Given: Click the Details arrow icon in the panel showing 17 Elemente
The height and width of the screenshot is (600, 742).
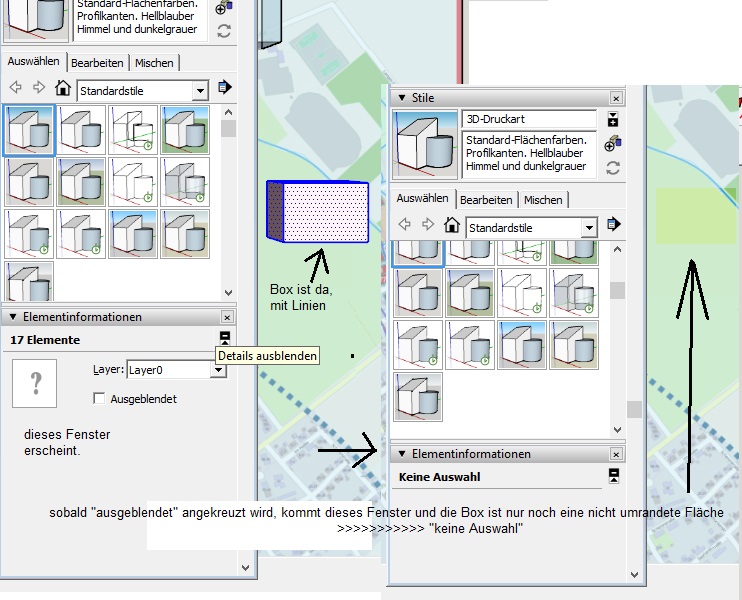Looking at the screenshot, I should [x=224, y=88].
